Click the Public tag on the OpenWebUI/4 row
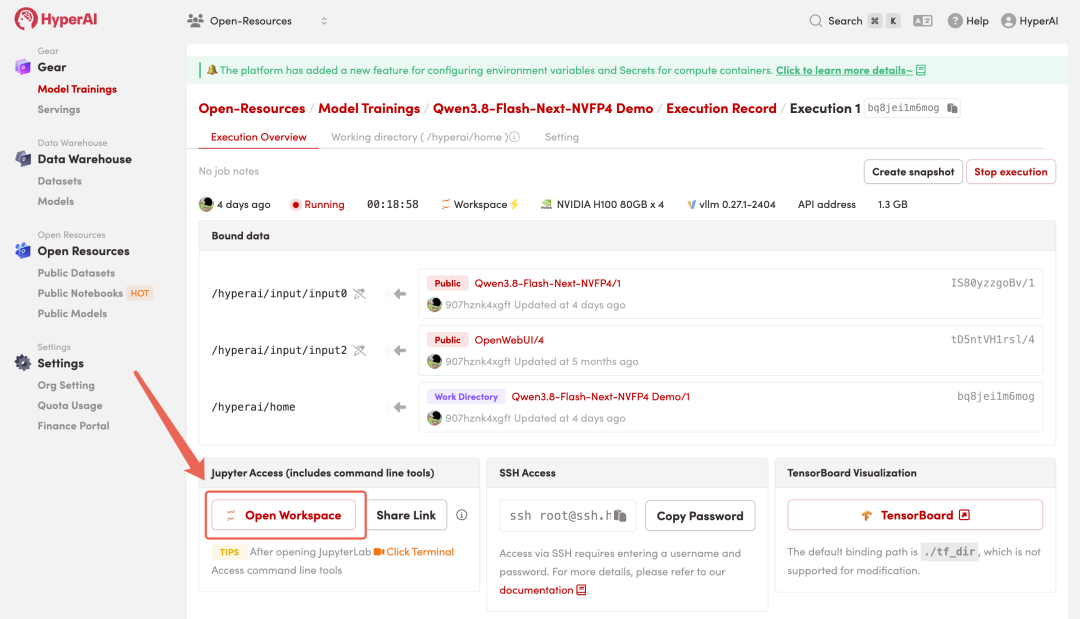This screenshot has height=619, width=1080. pyautogui.click(x=447, y=340)
